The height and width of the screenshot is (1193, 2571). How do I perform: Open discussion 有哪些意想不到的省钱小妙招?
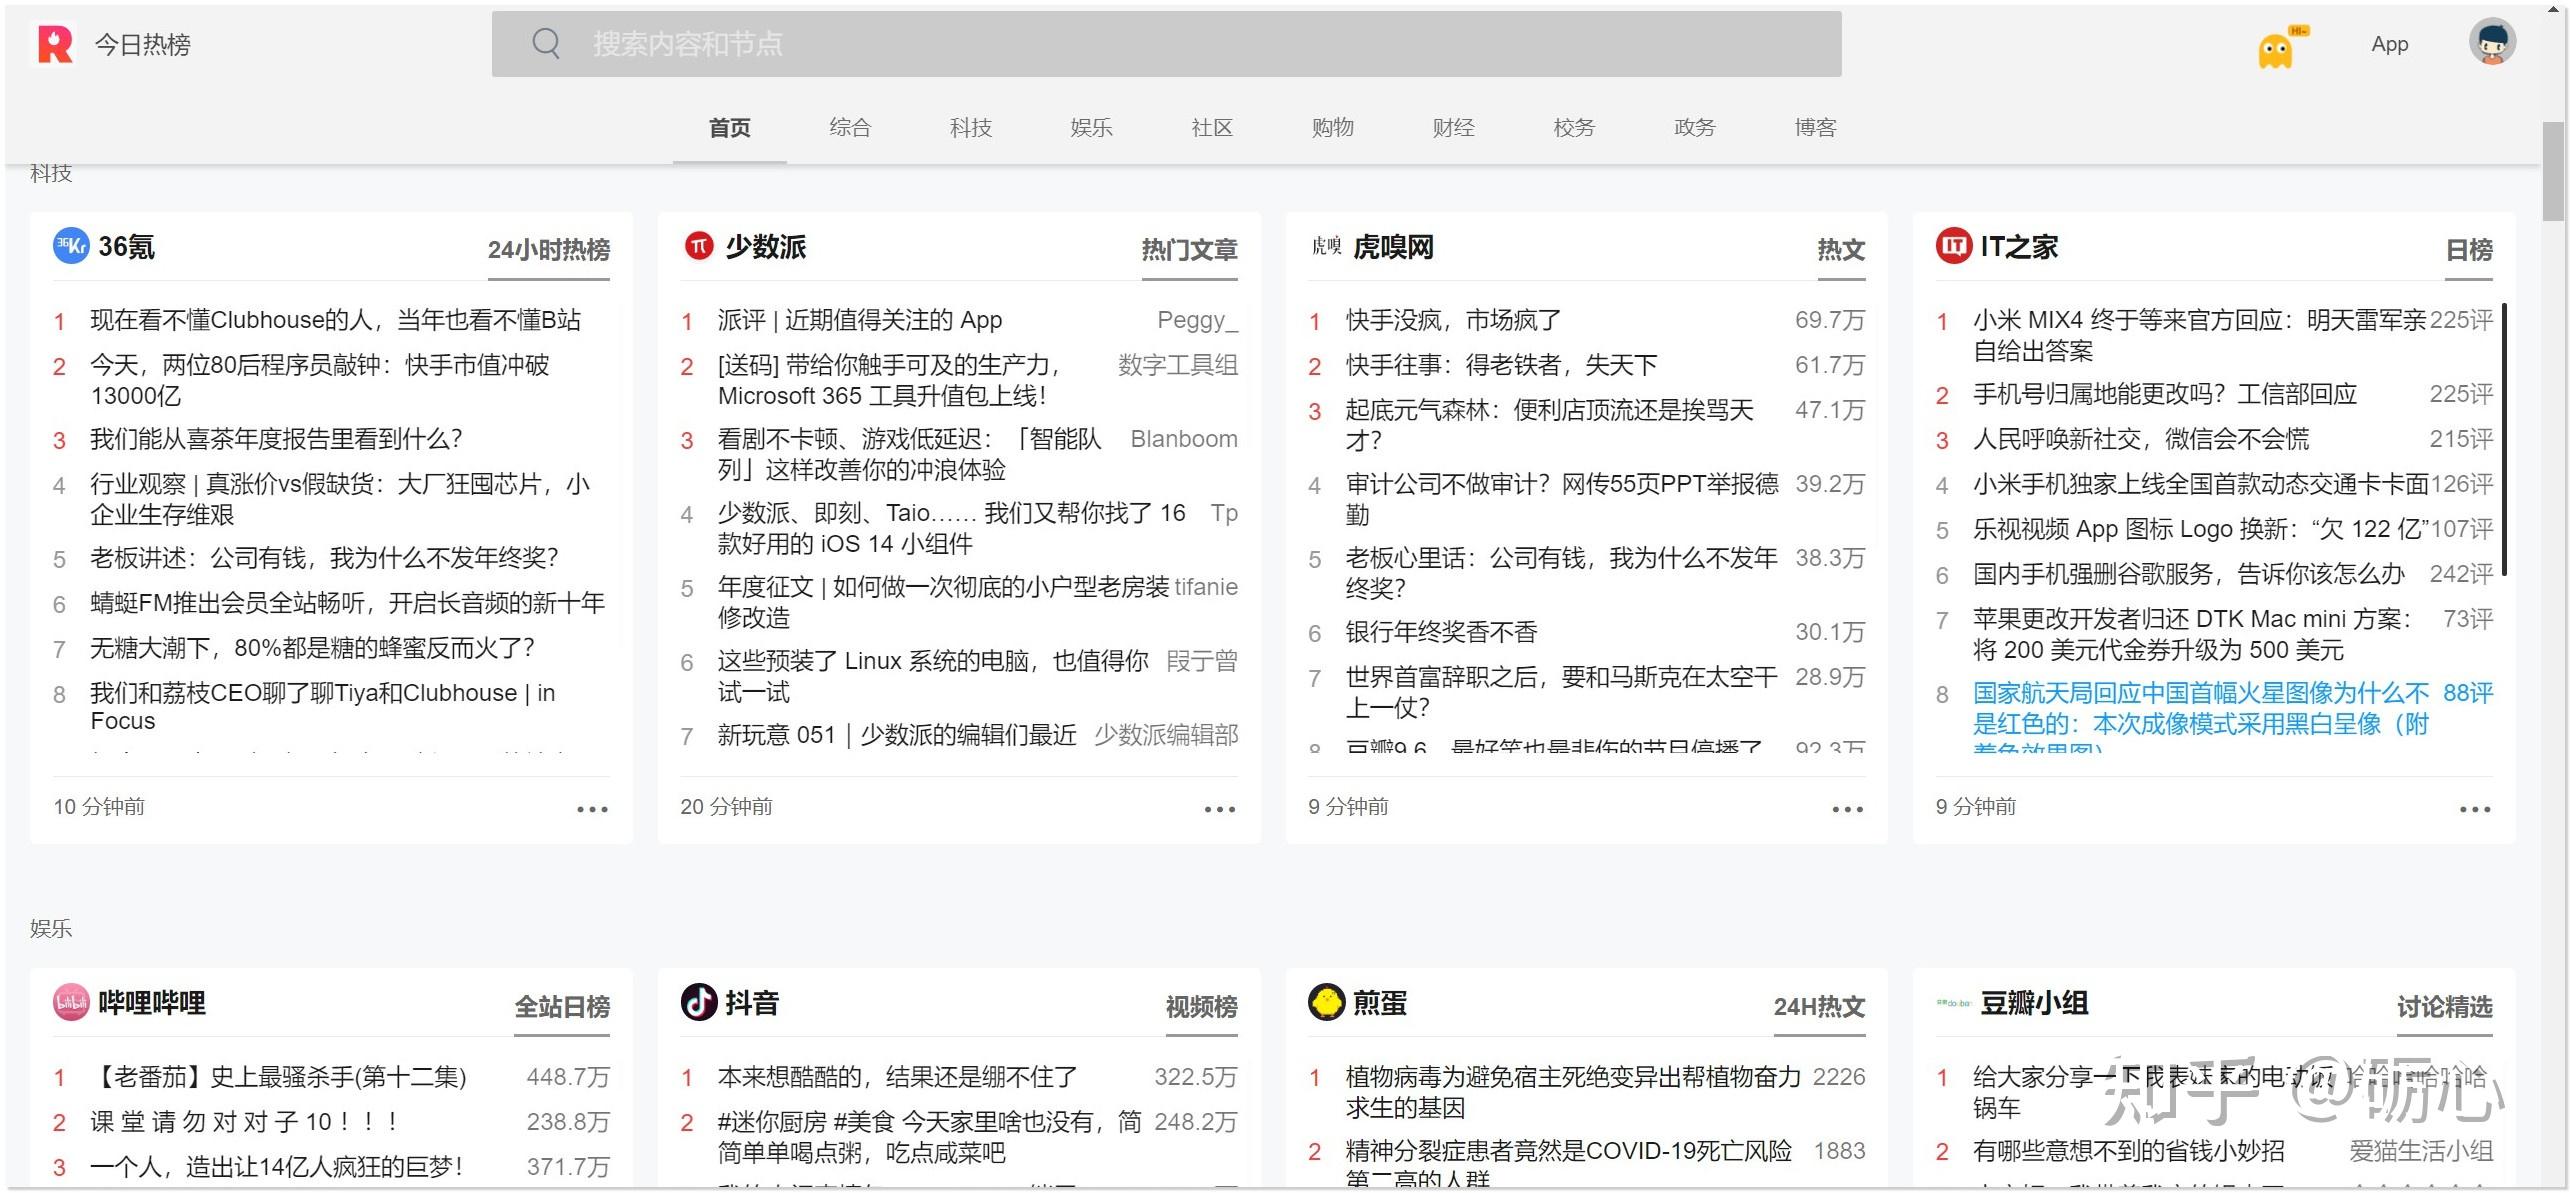click(x=2128, y=1151)
